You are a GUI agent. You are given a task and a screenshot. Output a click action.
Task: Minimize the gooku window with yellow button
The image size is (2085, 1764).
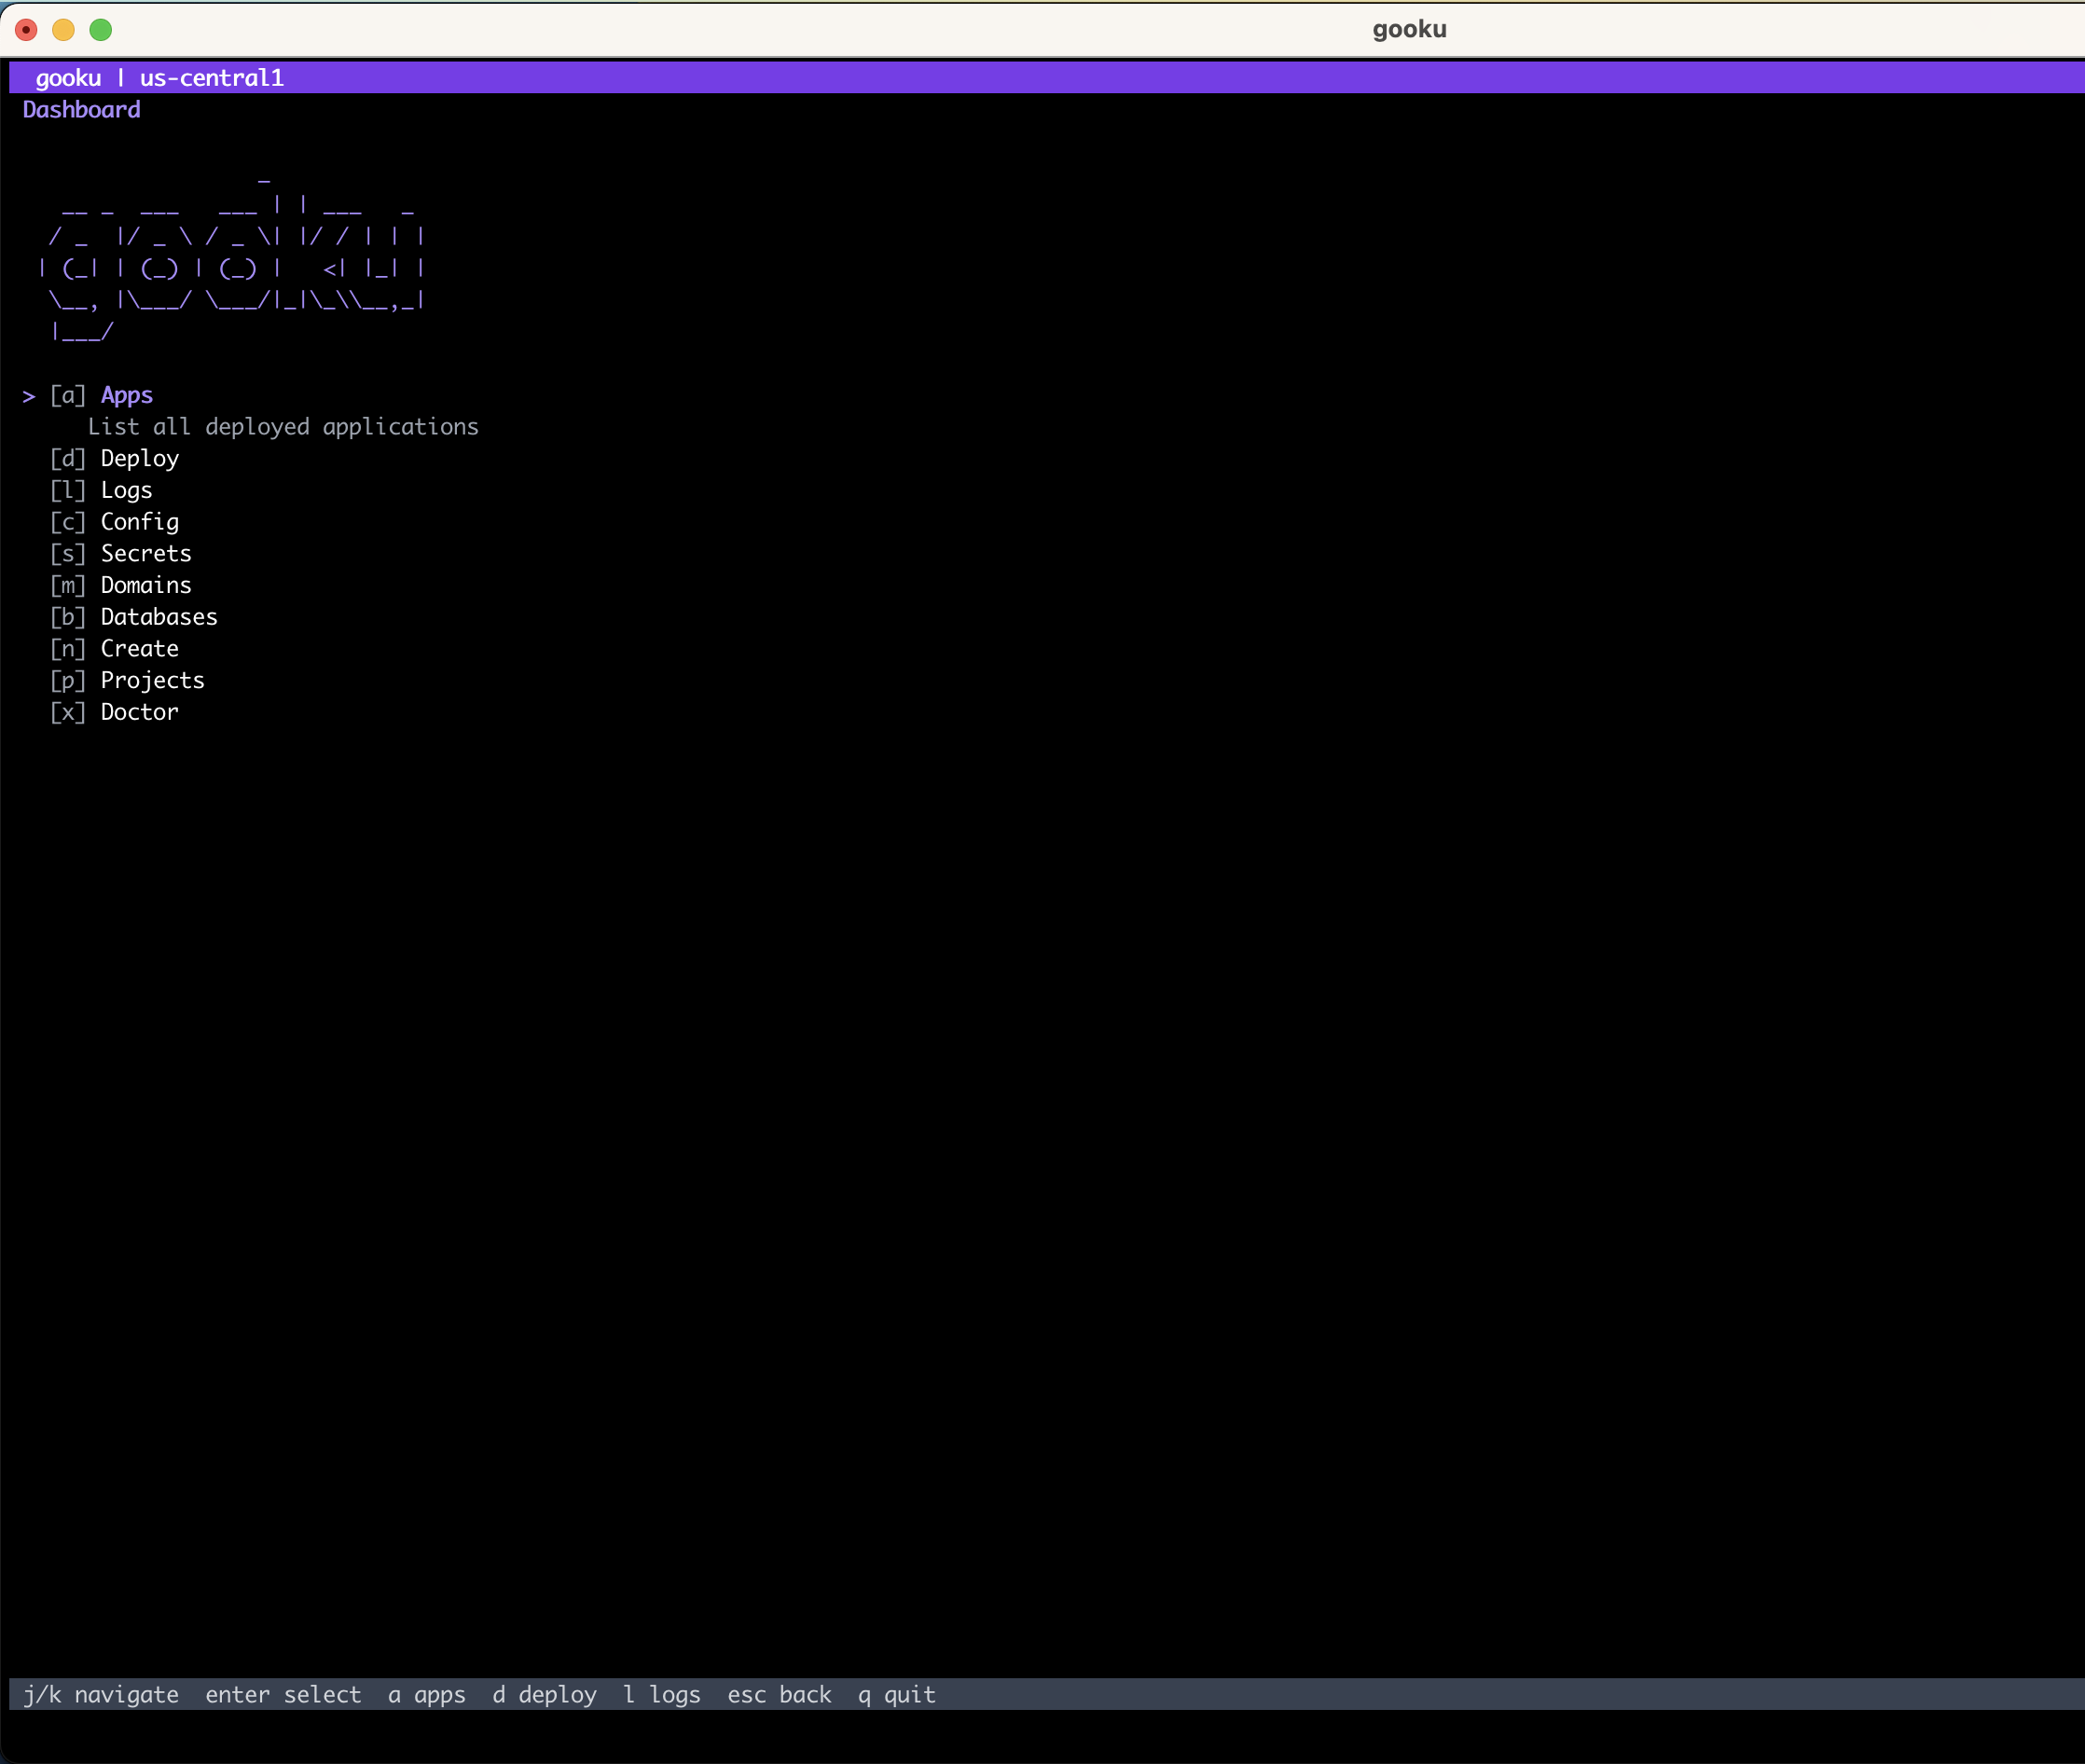pyautogui.click(x=63, y=30)
